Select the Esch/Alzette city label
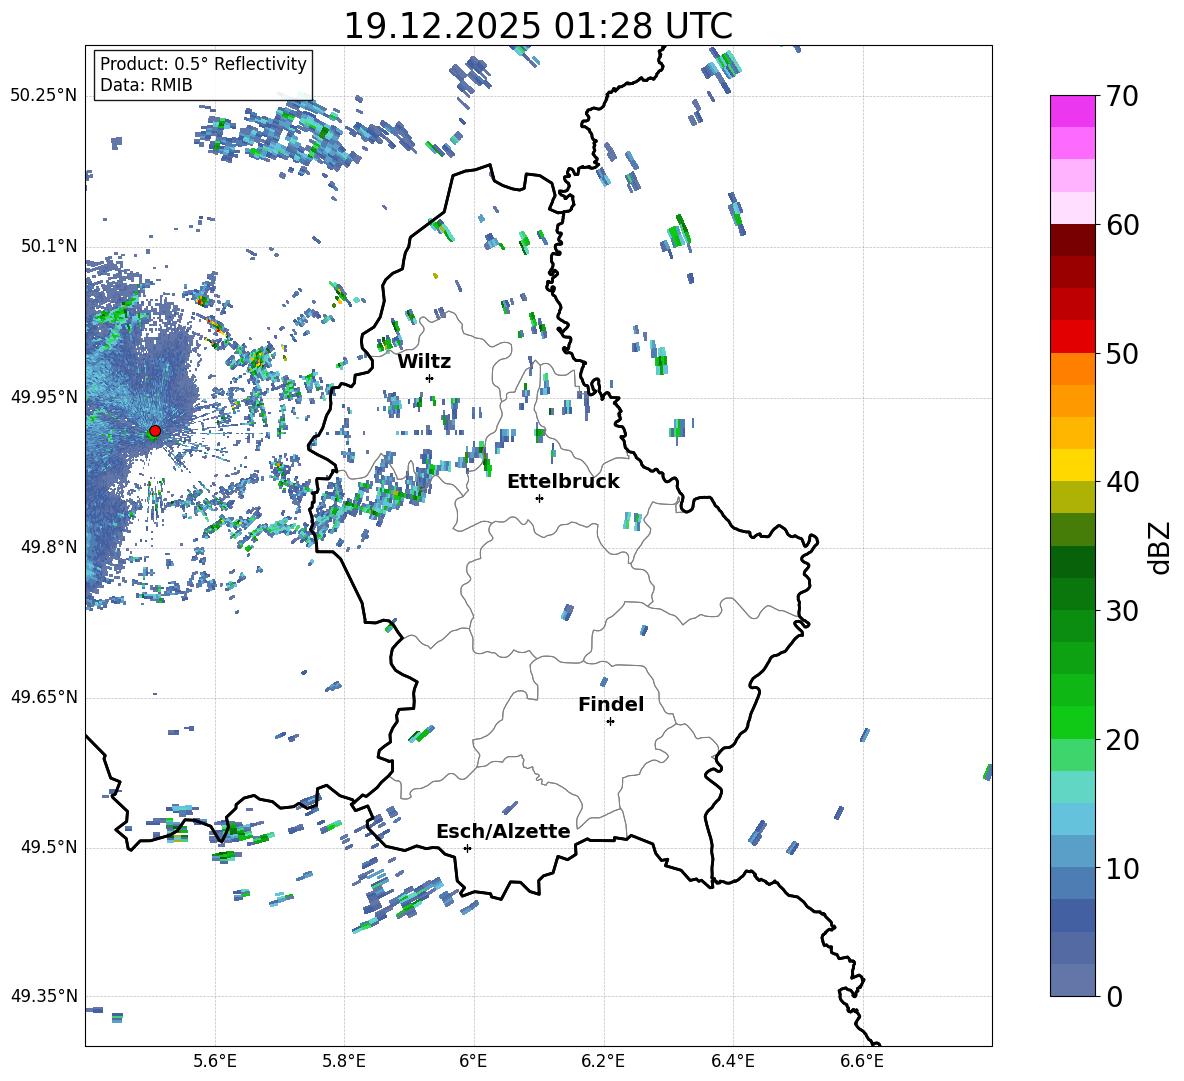1184x1081 pixels. click(x=503, y=831)
